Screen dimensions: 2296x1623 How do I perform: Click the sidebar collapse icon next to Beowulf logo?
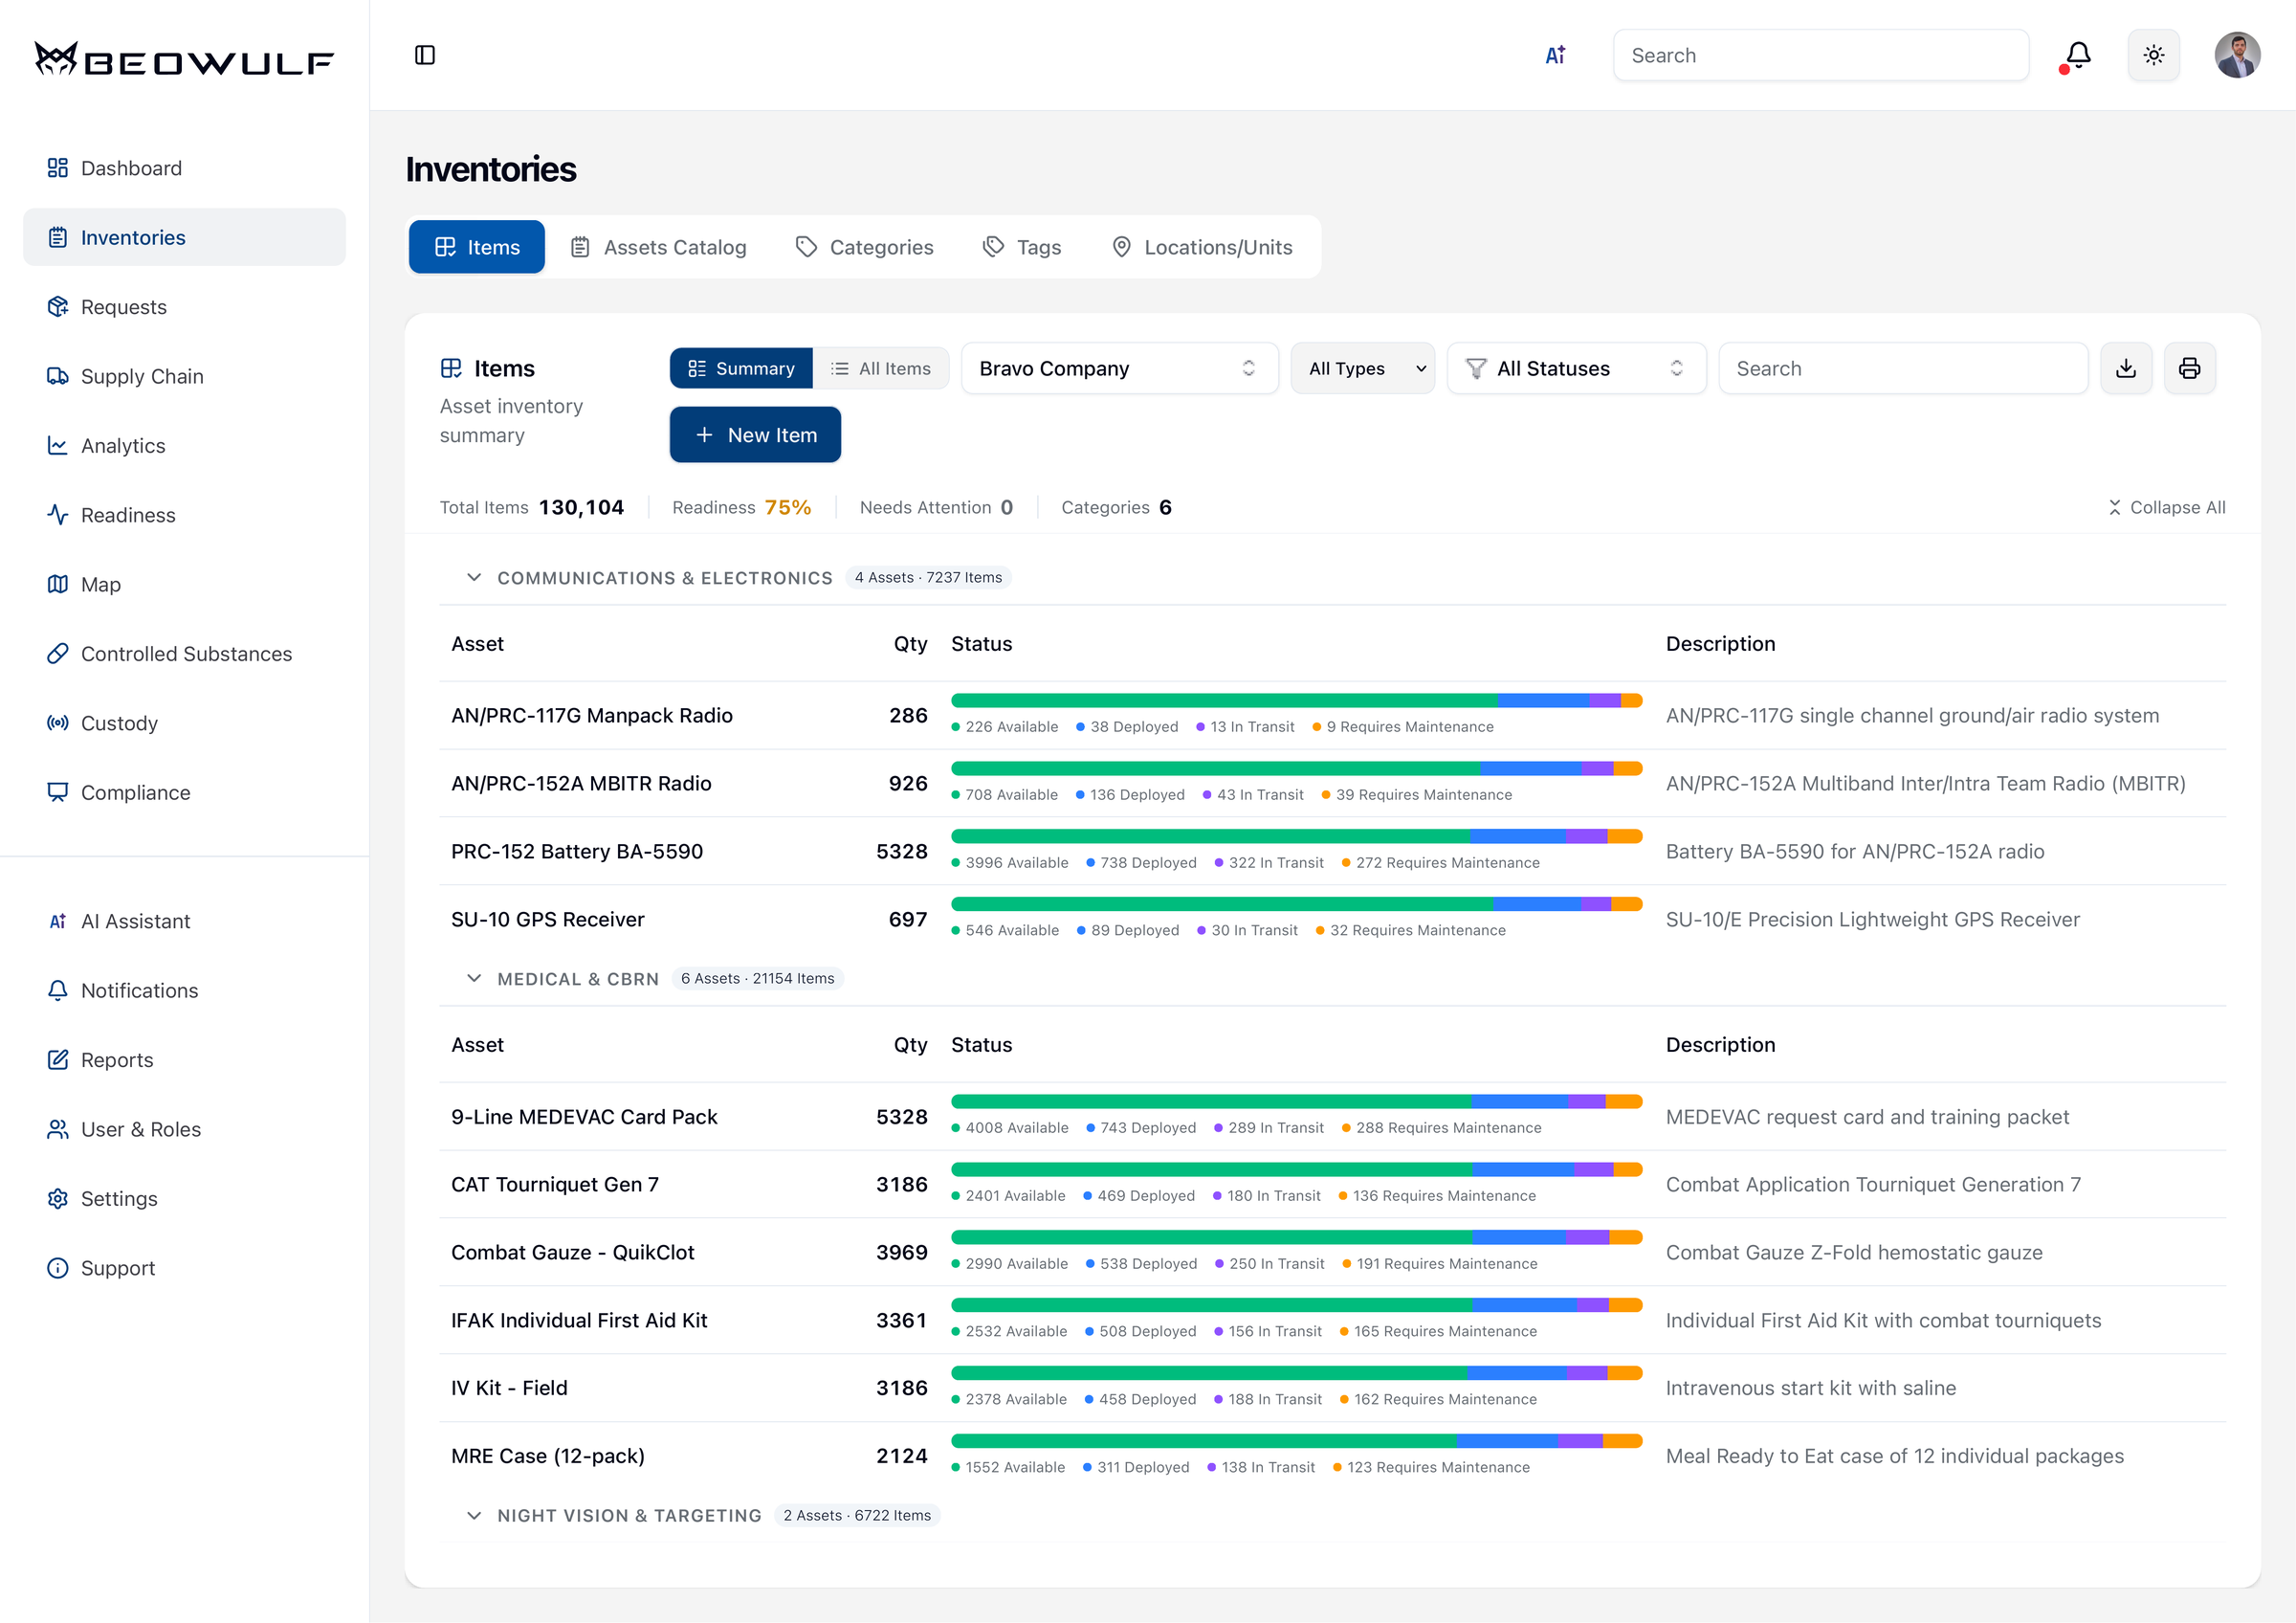424,55
